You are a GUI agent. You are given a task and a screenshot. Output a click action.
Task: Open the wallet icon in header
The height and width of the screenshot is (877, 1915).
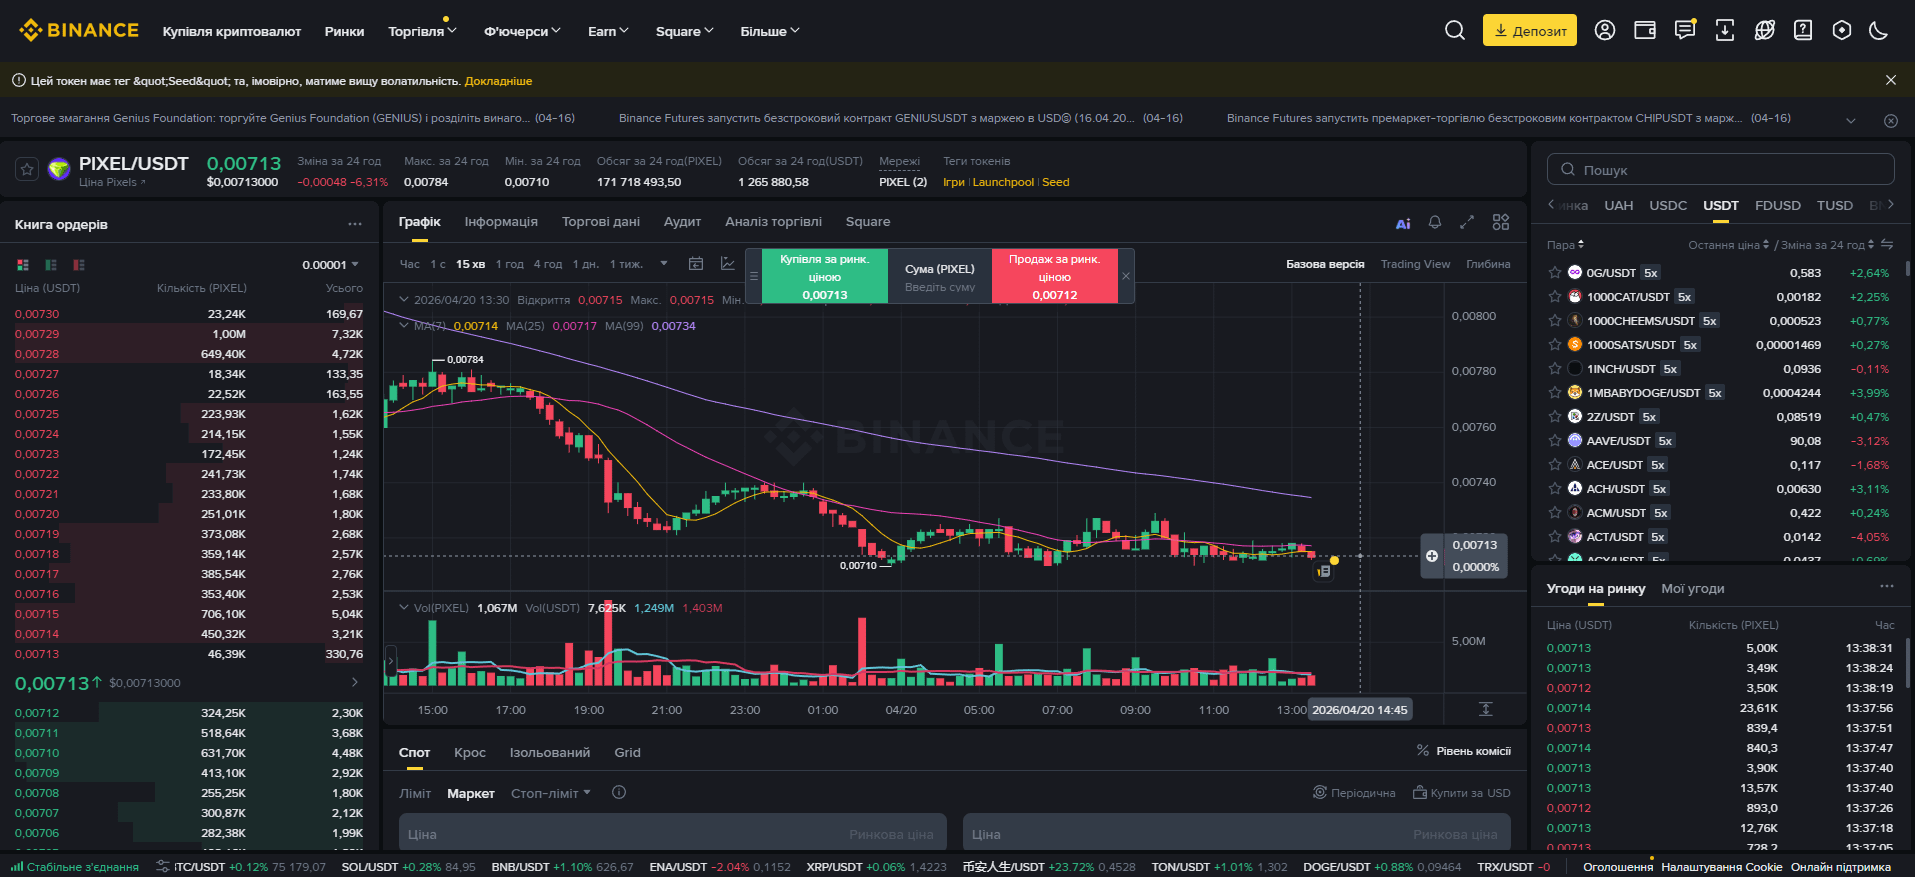coord(1645,31)
